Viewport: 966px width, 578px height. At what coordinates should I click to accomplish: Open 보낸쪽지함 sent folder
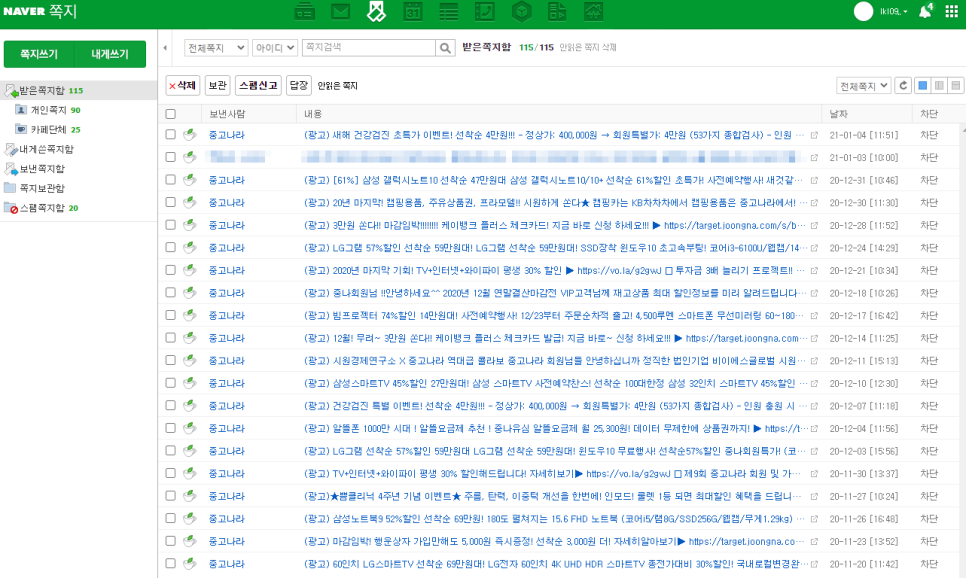pyautogui.click(x=42, y=168)
